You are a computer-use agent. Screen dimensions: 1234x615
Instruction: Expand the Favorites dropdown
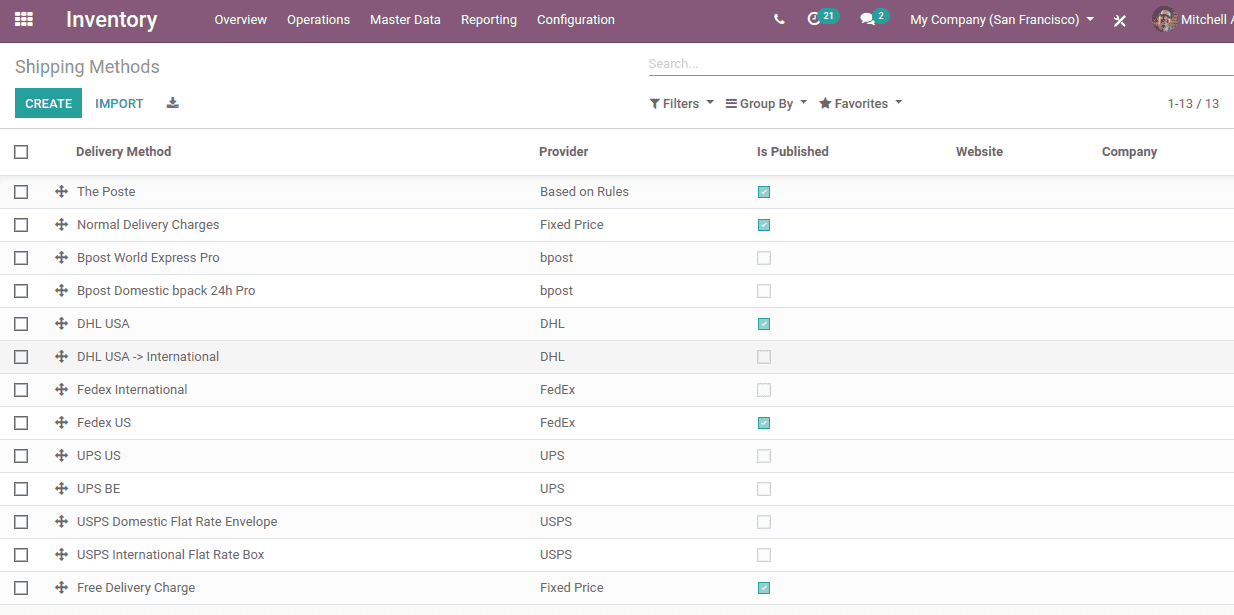tap(860, 103)
